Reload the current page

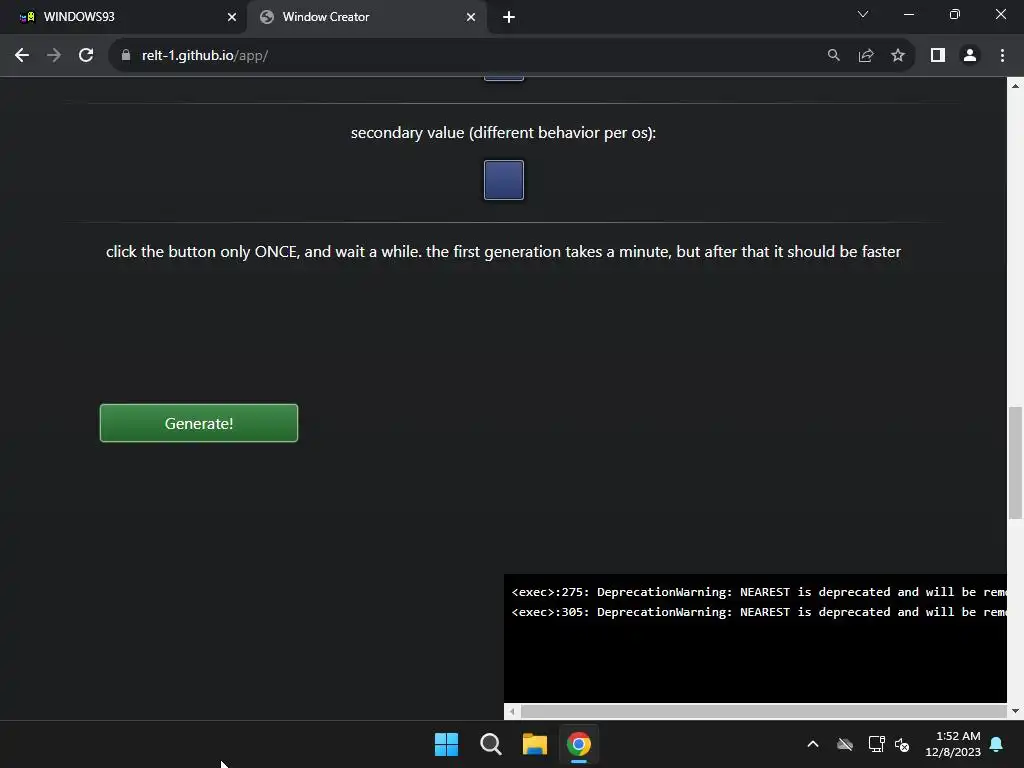[86, 56]
